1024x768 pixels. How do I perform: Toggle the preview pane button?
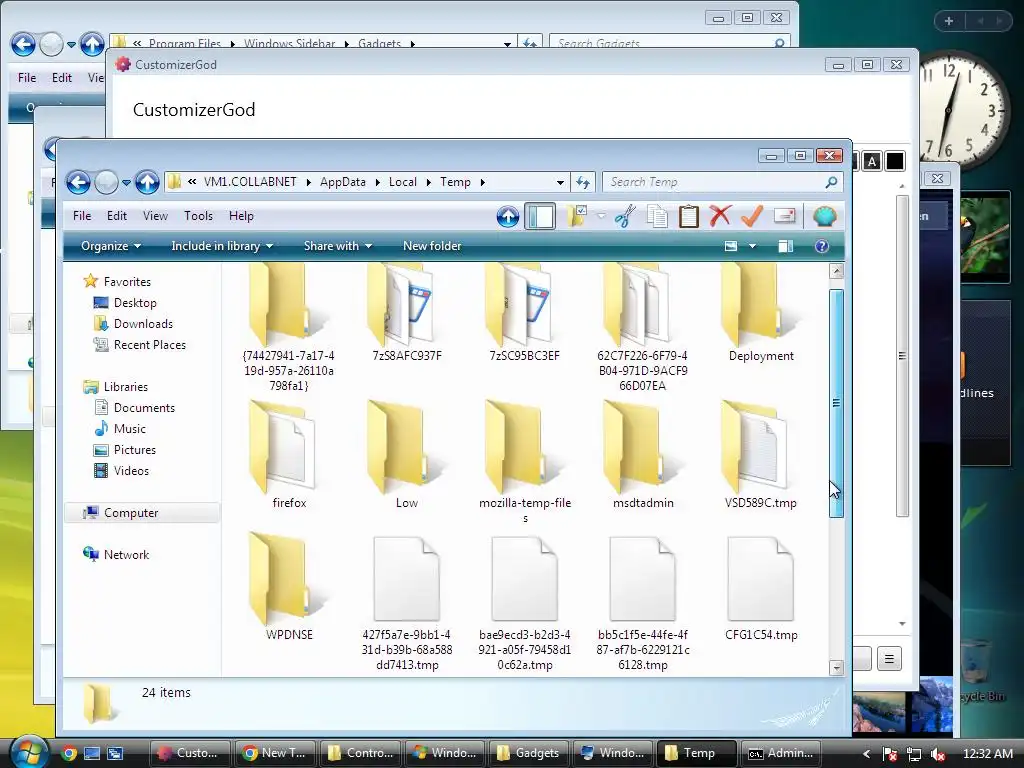click(786, 246)
